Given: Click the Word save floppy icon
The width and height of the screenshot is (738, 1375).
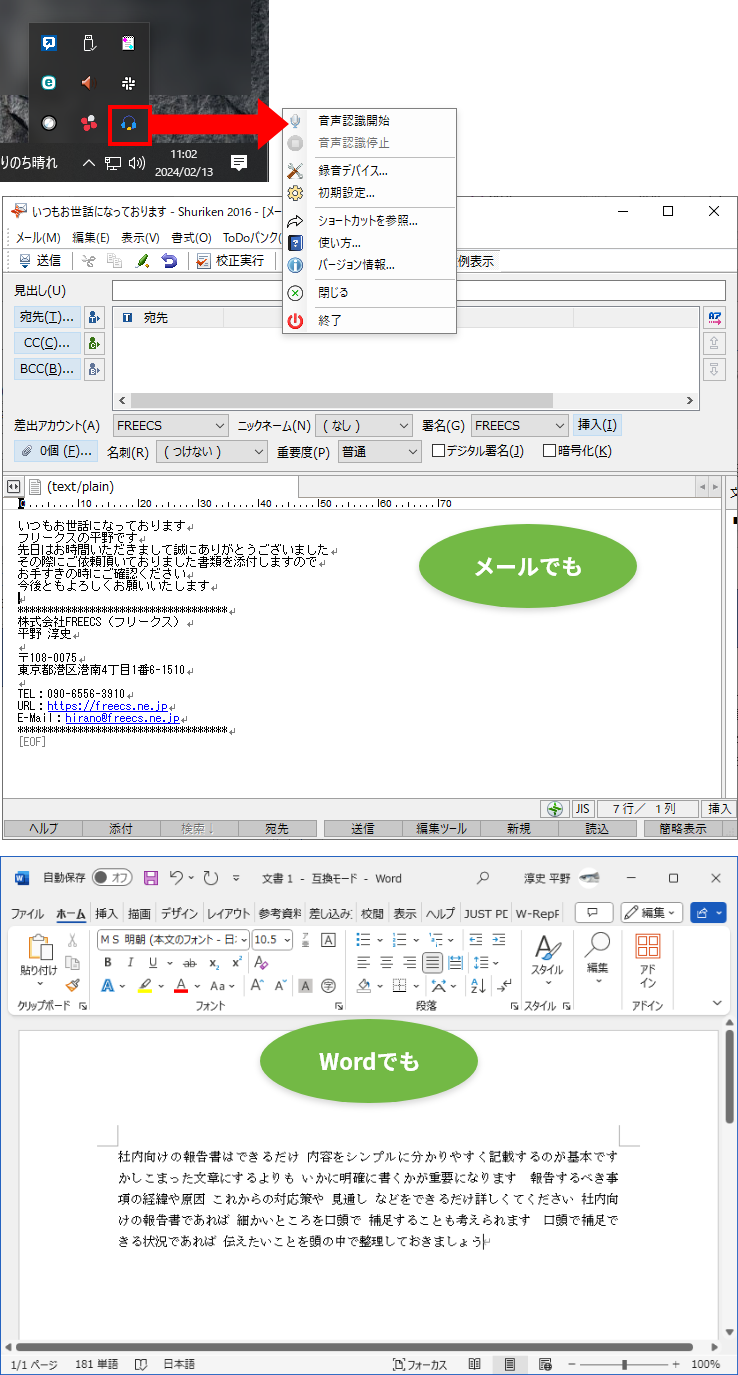Looking at the screenshot, I should pos(151,878).
